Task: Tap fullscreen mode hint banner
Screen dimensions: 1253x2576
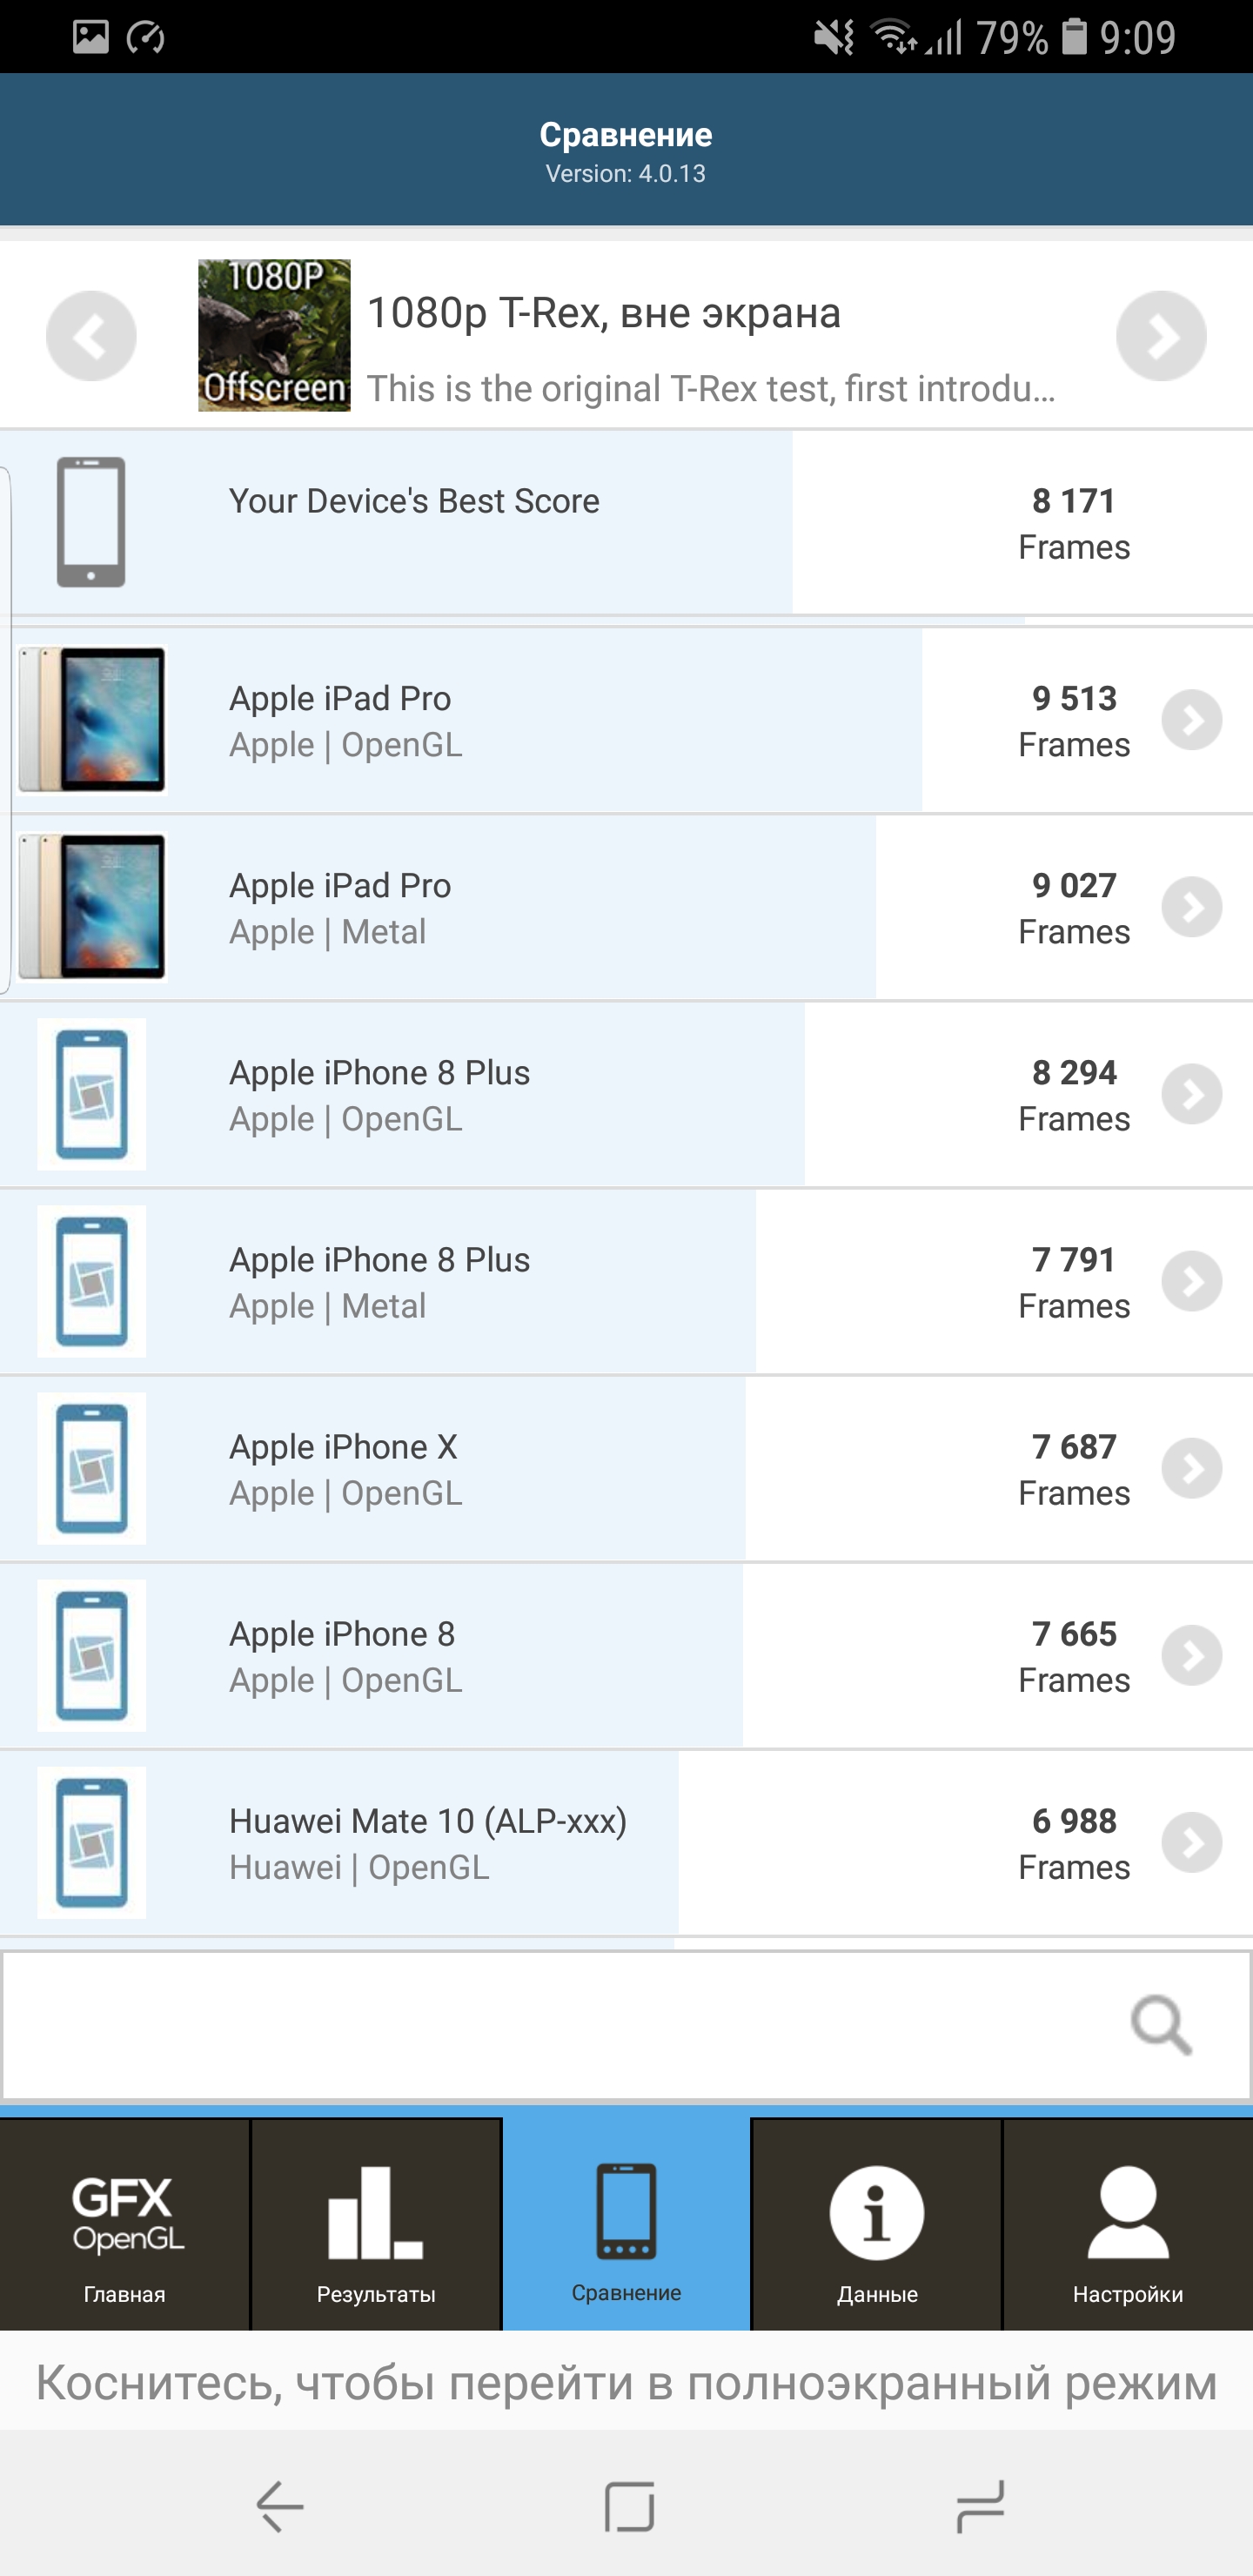Action: tap(626, 2383)
